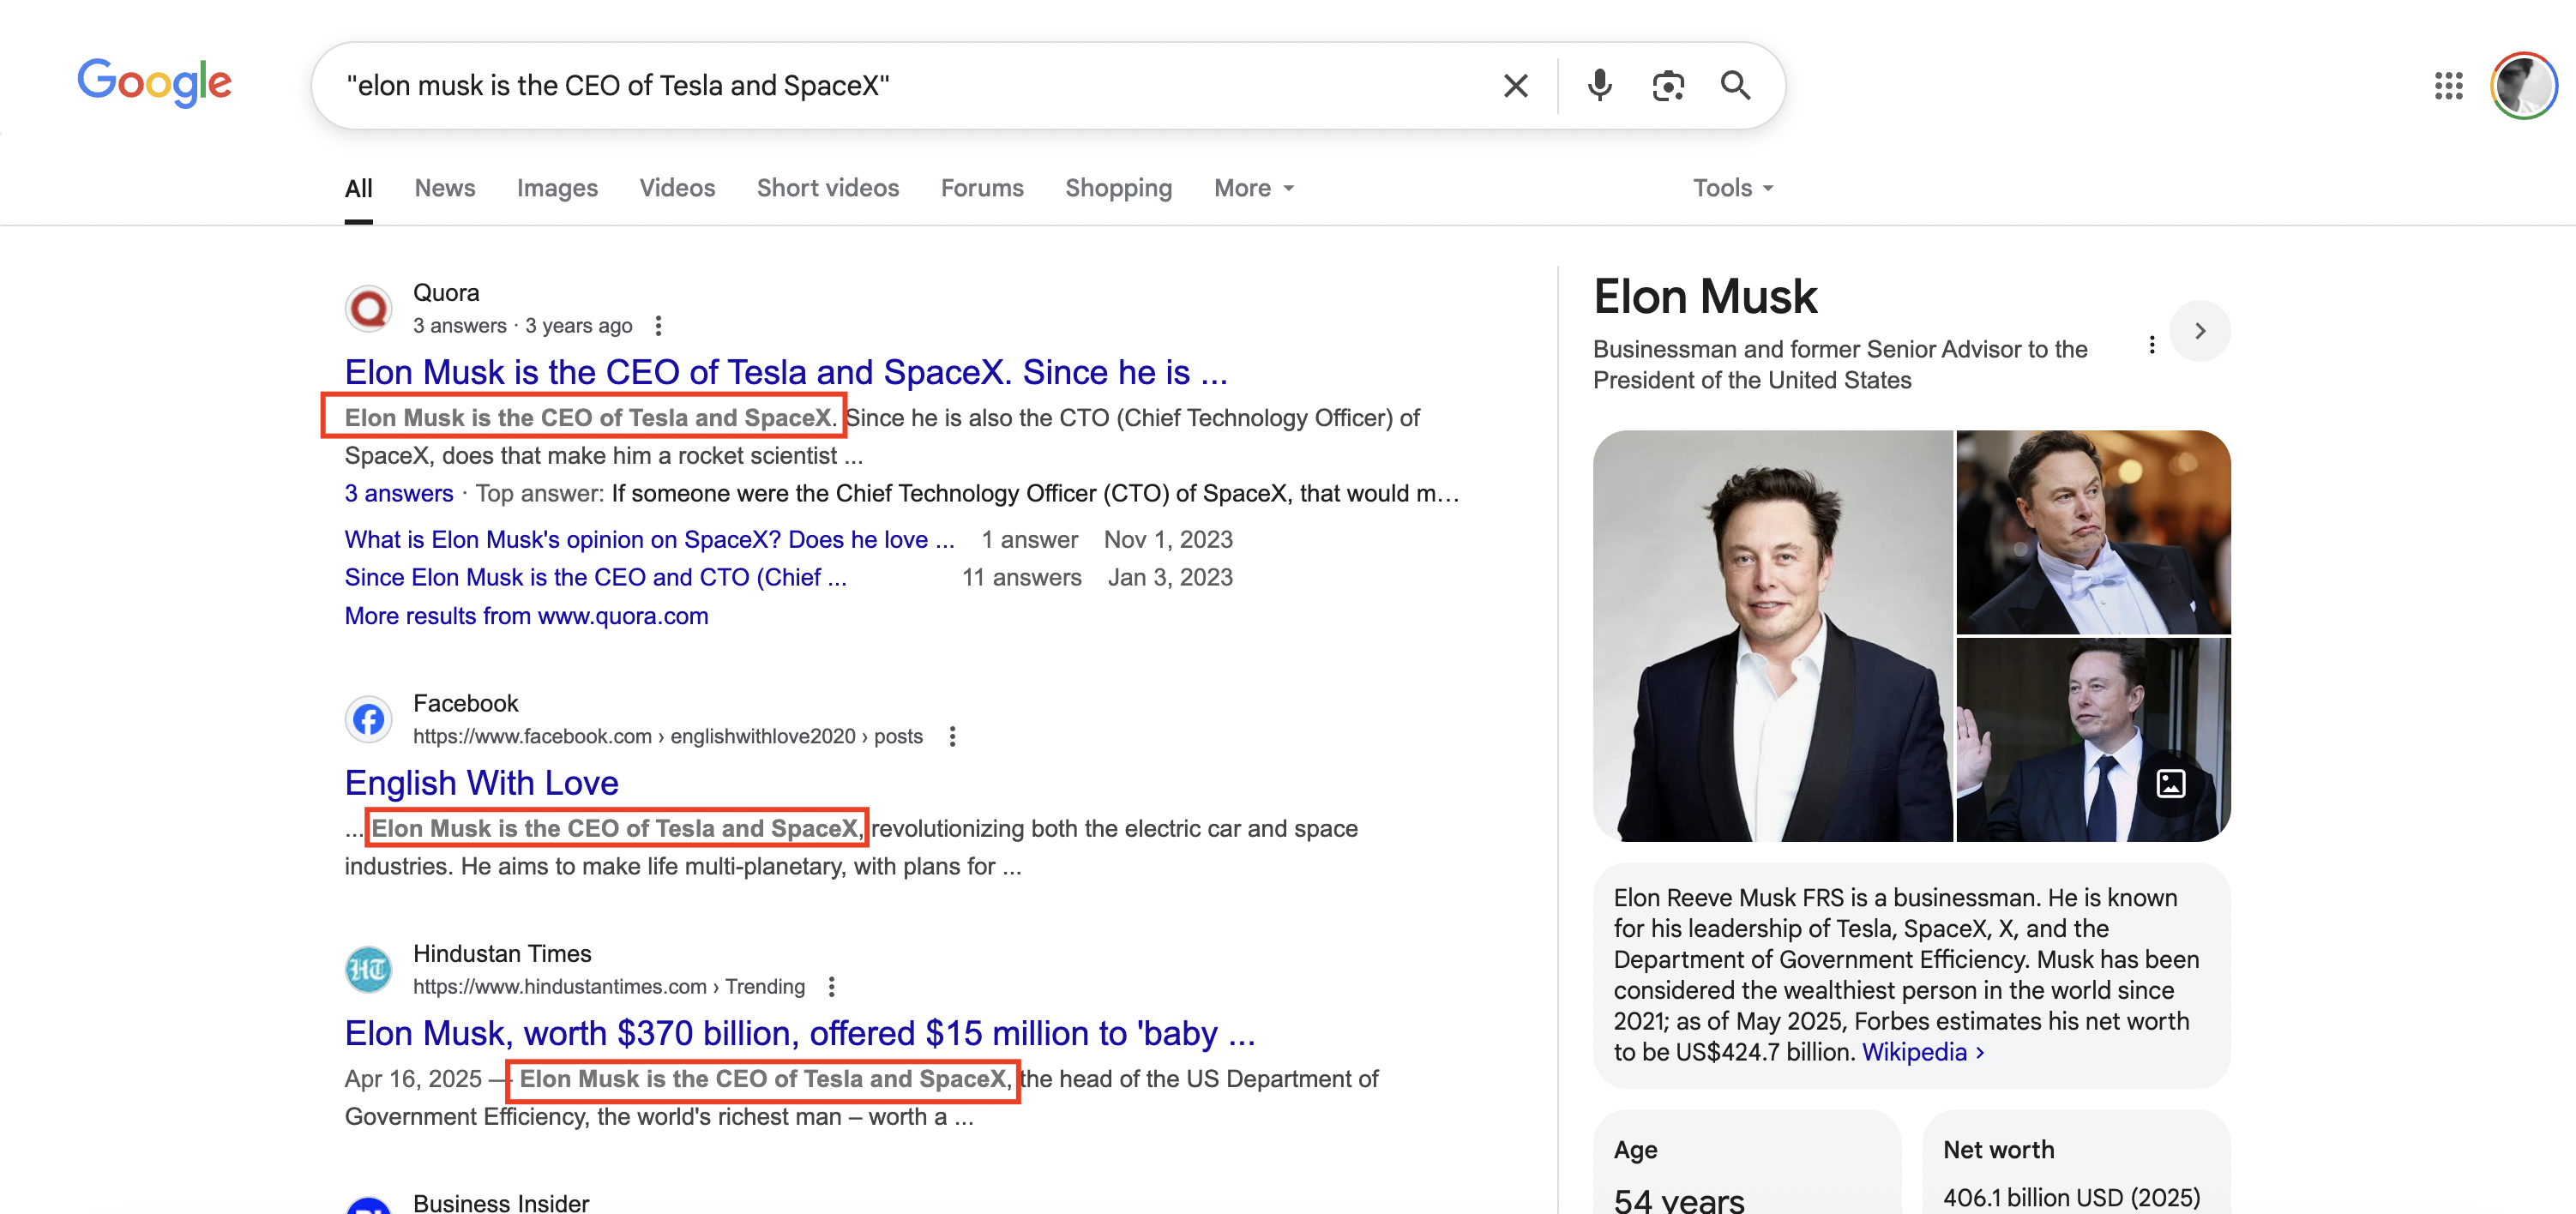Screen dimensions: 2576x1214
Task: Open the Tools dropdown
Action: (x=1732, y=188)
